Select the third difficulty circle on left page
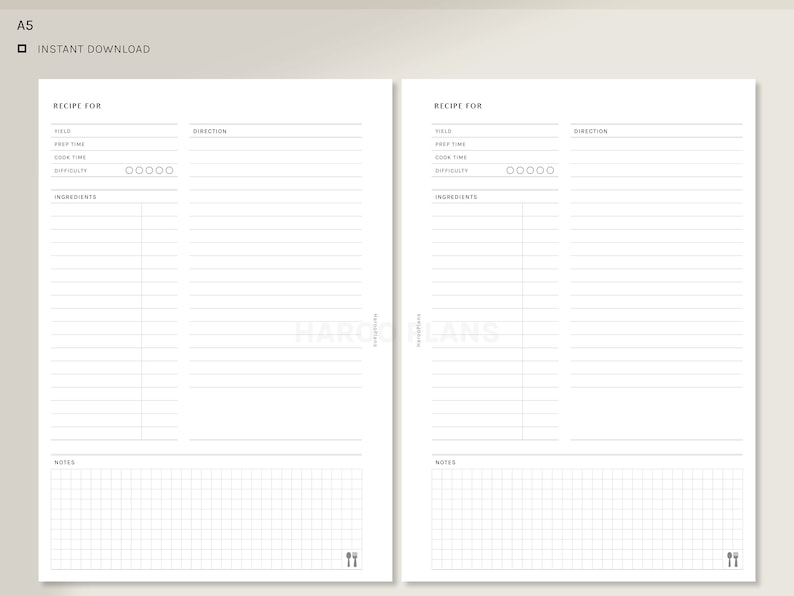794x596 pixels. coord(149,171)
